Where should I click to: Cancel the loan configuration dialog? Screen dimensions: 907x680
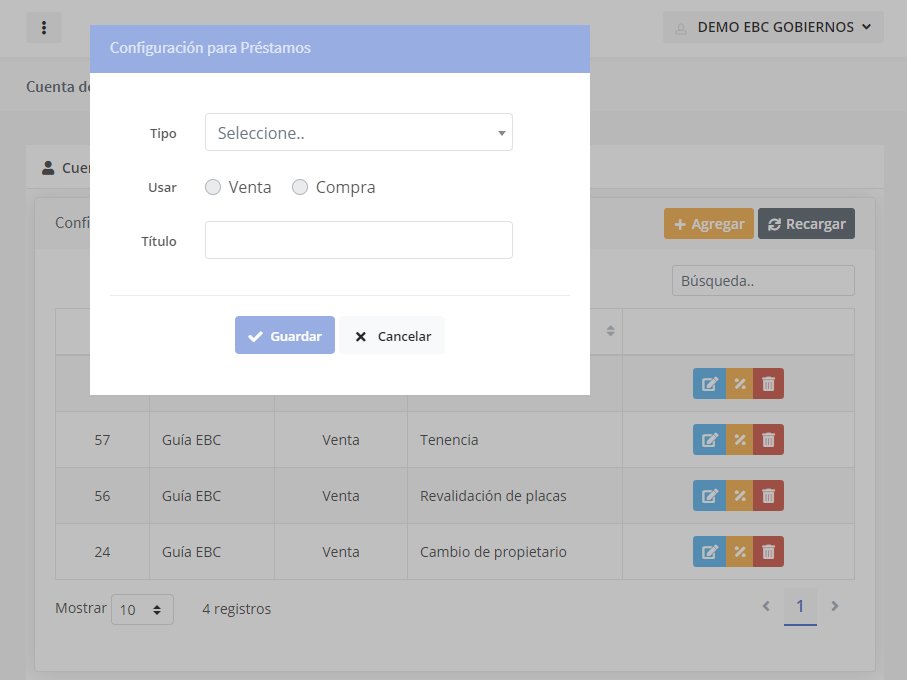[392, 336]
